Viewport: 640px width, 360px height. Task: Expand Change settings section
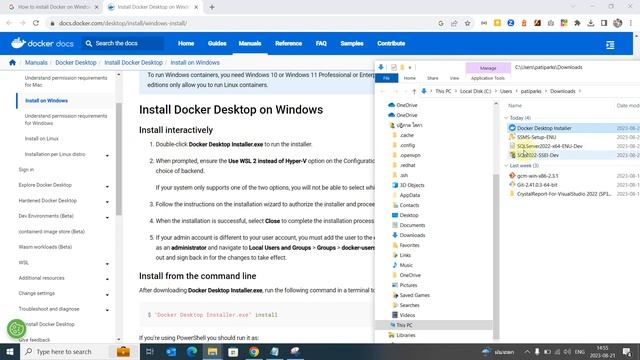[107, 295]
